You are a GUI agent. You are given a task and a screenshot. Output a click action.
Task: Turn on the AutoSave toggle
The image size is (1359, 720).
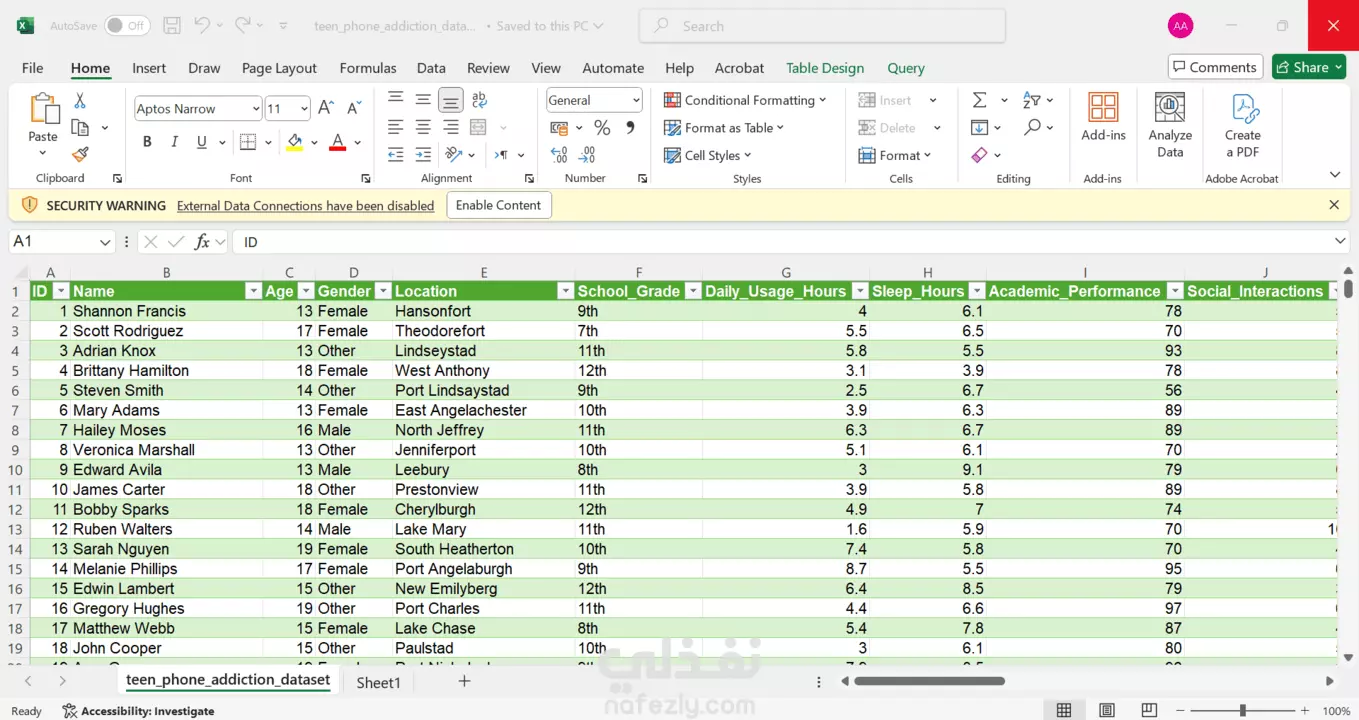[127, 26]
